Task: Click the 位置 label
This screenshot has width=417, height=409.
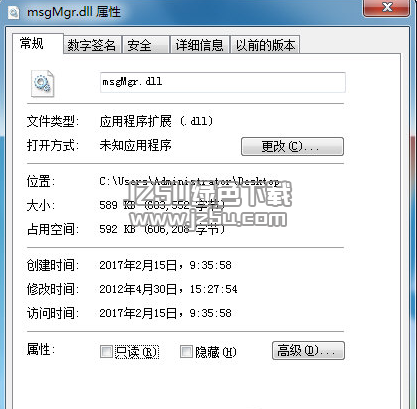Action: point(41,181)
